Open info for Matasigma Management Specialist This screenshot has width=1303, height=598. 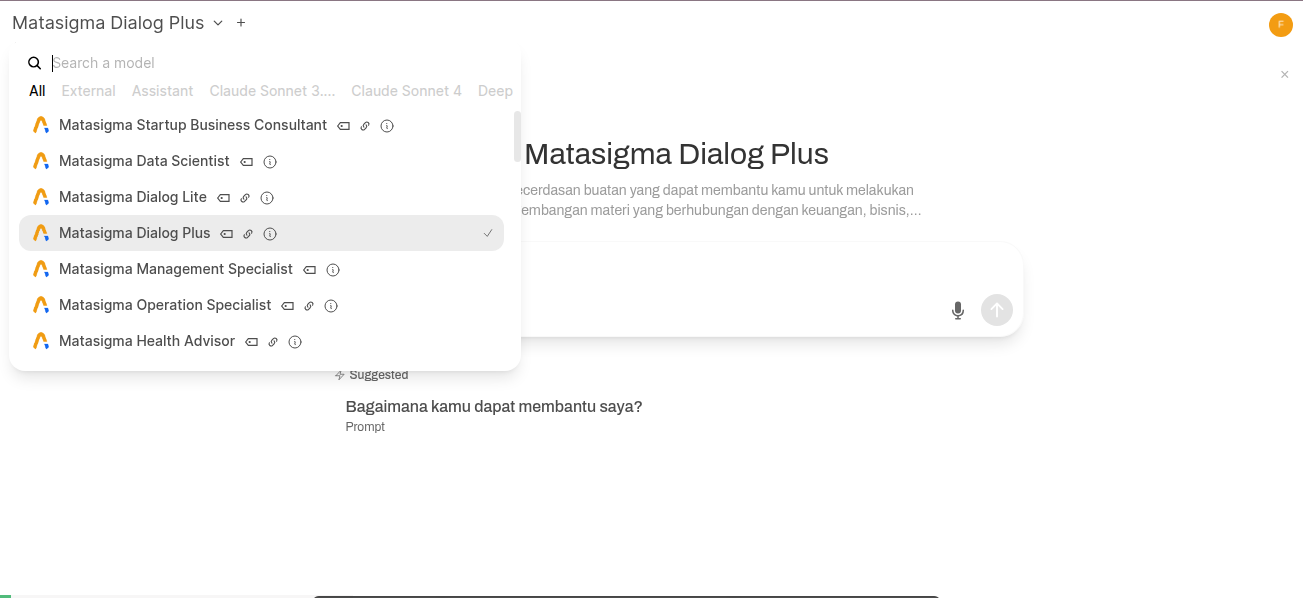(x=332, y=269)
